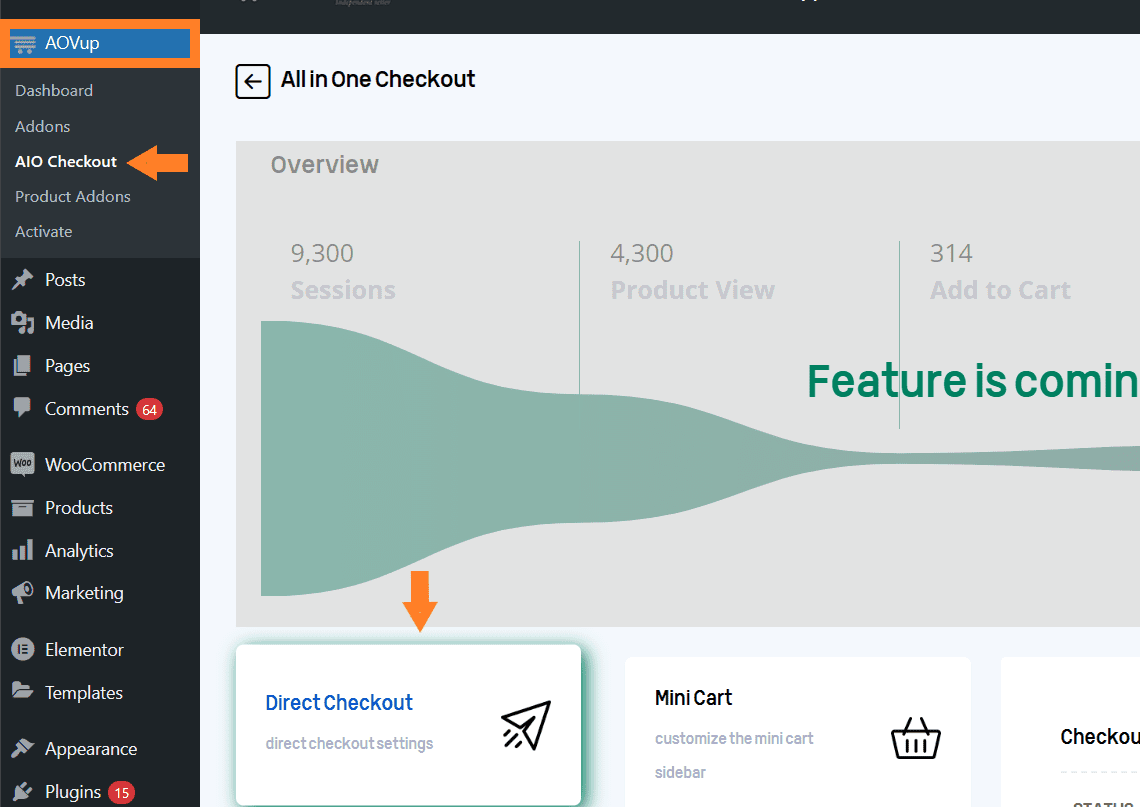Click the Appearance paintbrush icon
1140x807 pixels.
click(x=23, y=748)
